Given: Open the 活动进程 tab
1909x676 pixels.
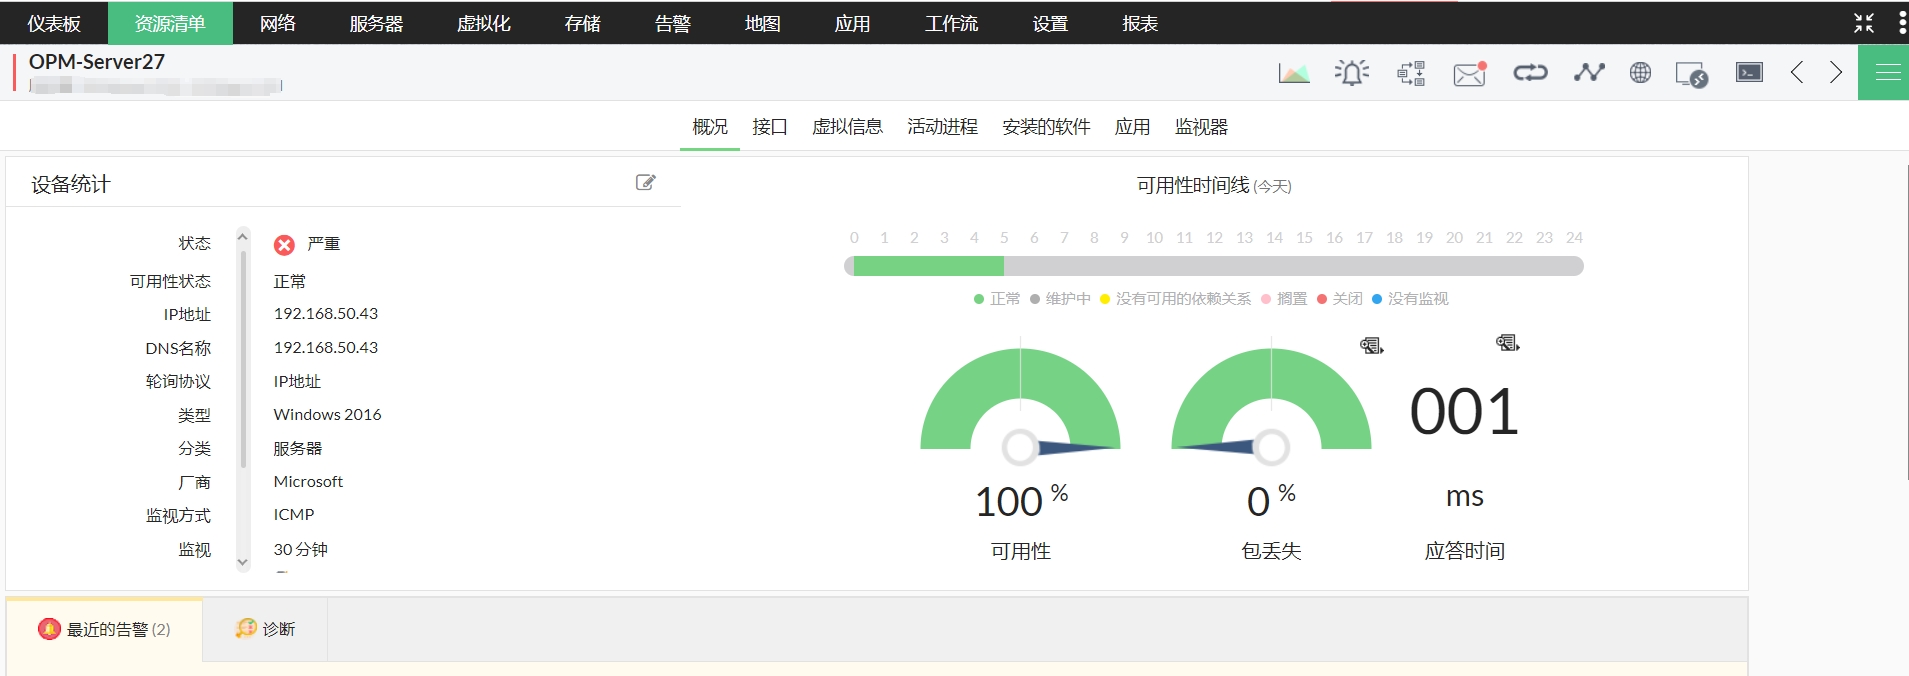Looking at the screenshot, I should (x=942, y=127).
